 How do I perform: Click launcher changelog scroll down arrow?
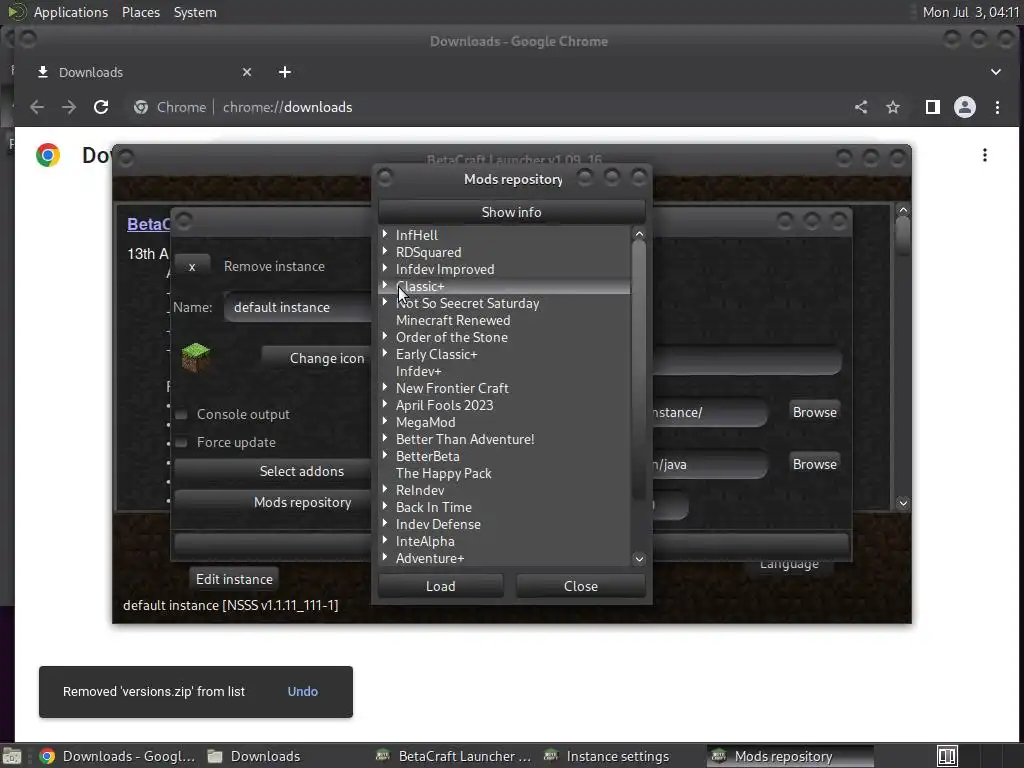click(903, 503)
